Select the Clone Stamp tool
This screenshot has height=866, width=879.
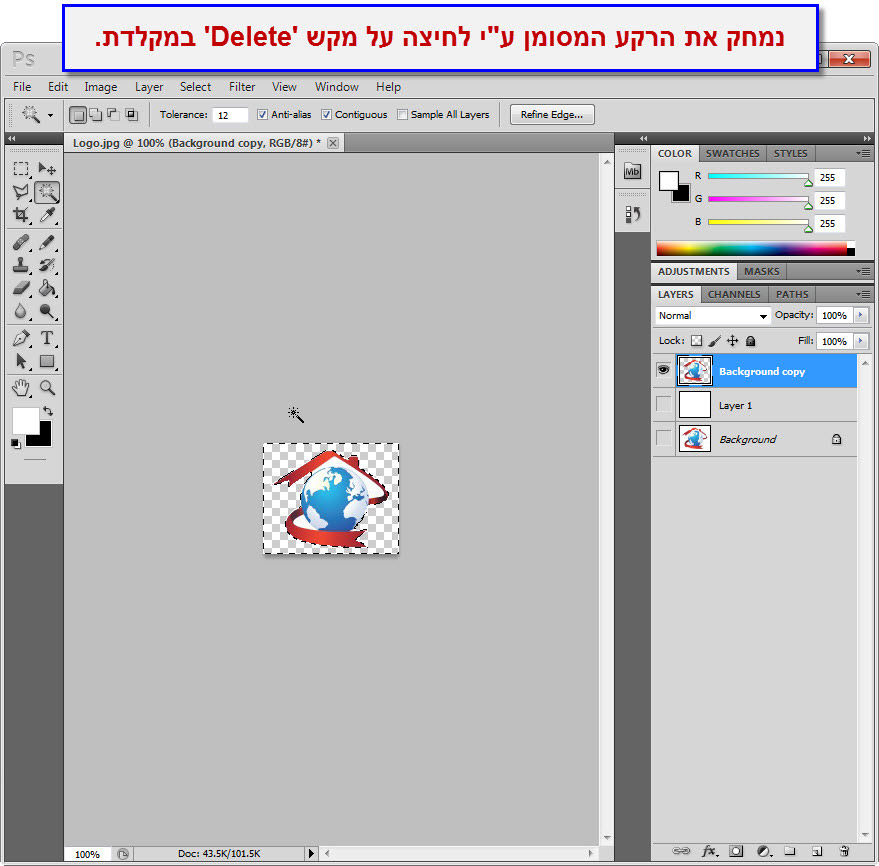point(21,266)
